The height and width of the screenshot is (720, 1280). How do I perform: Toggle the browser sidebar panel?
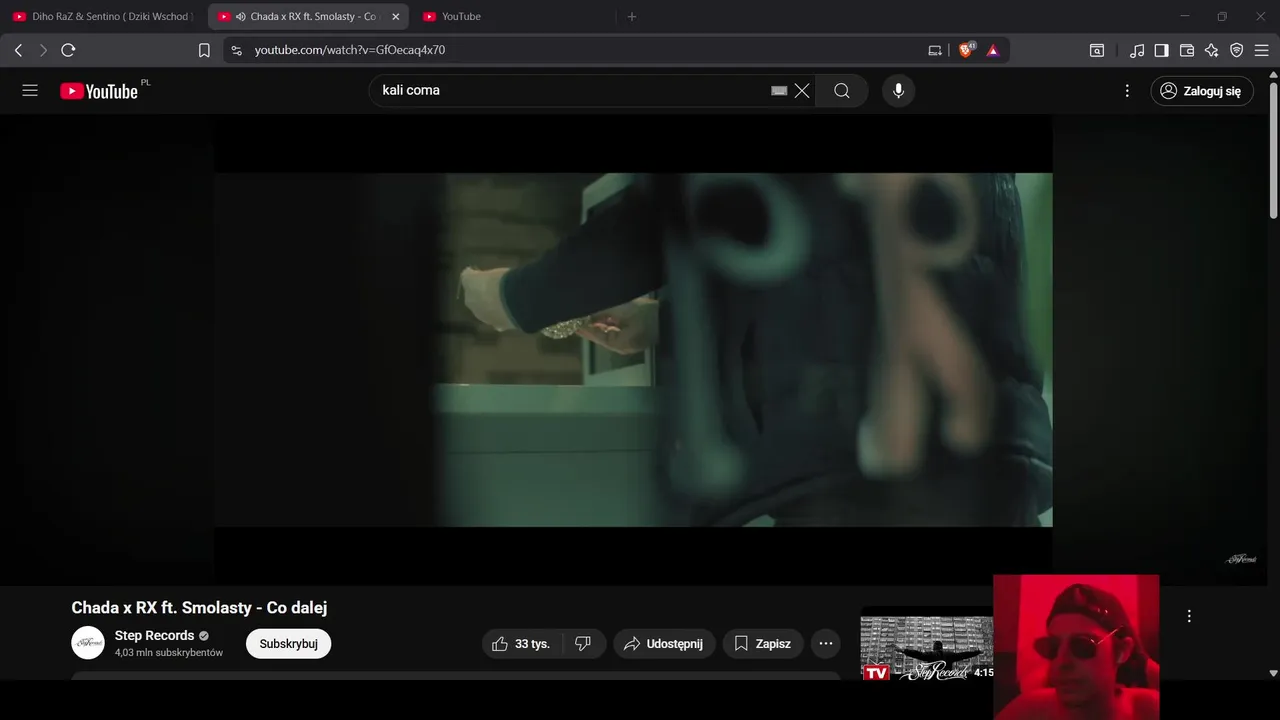pos(1161,50)
